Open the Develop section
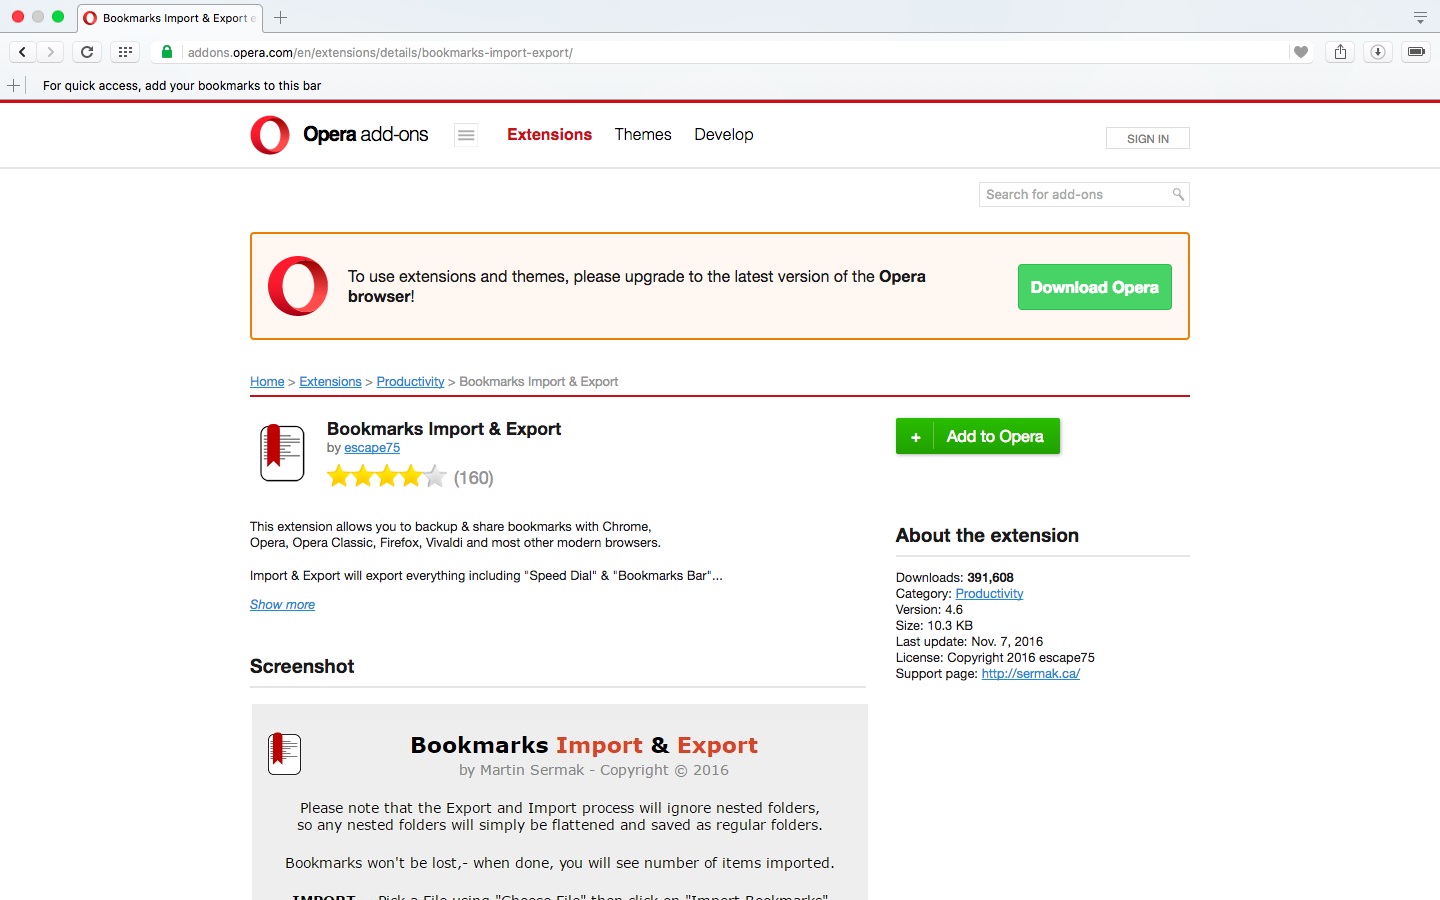This screenshot has width=1440, height=900. [723, 135]
